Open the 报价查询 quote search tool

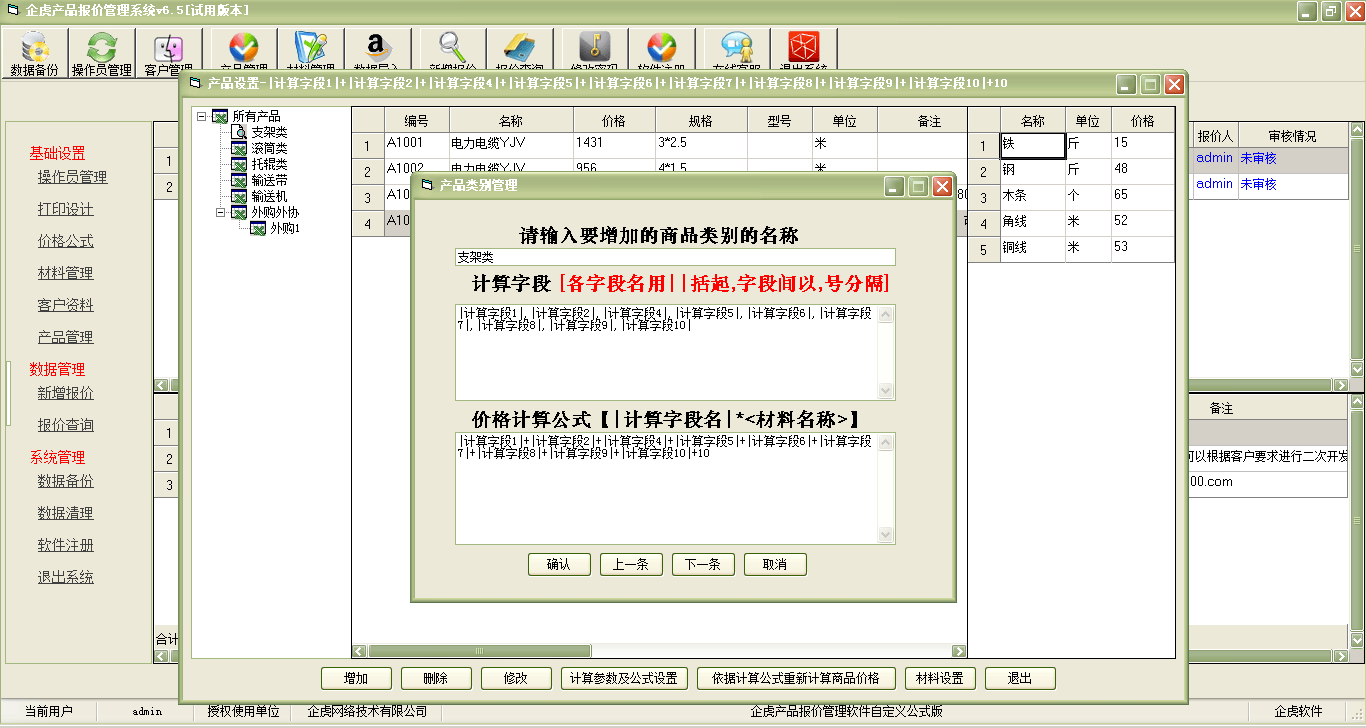pyautogui.click(x=520, y=50)
